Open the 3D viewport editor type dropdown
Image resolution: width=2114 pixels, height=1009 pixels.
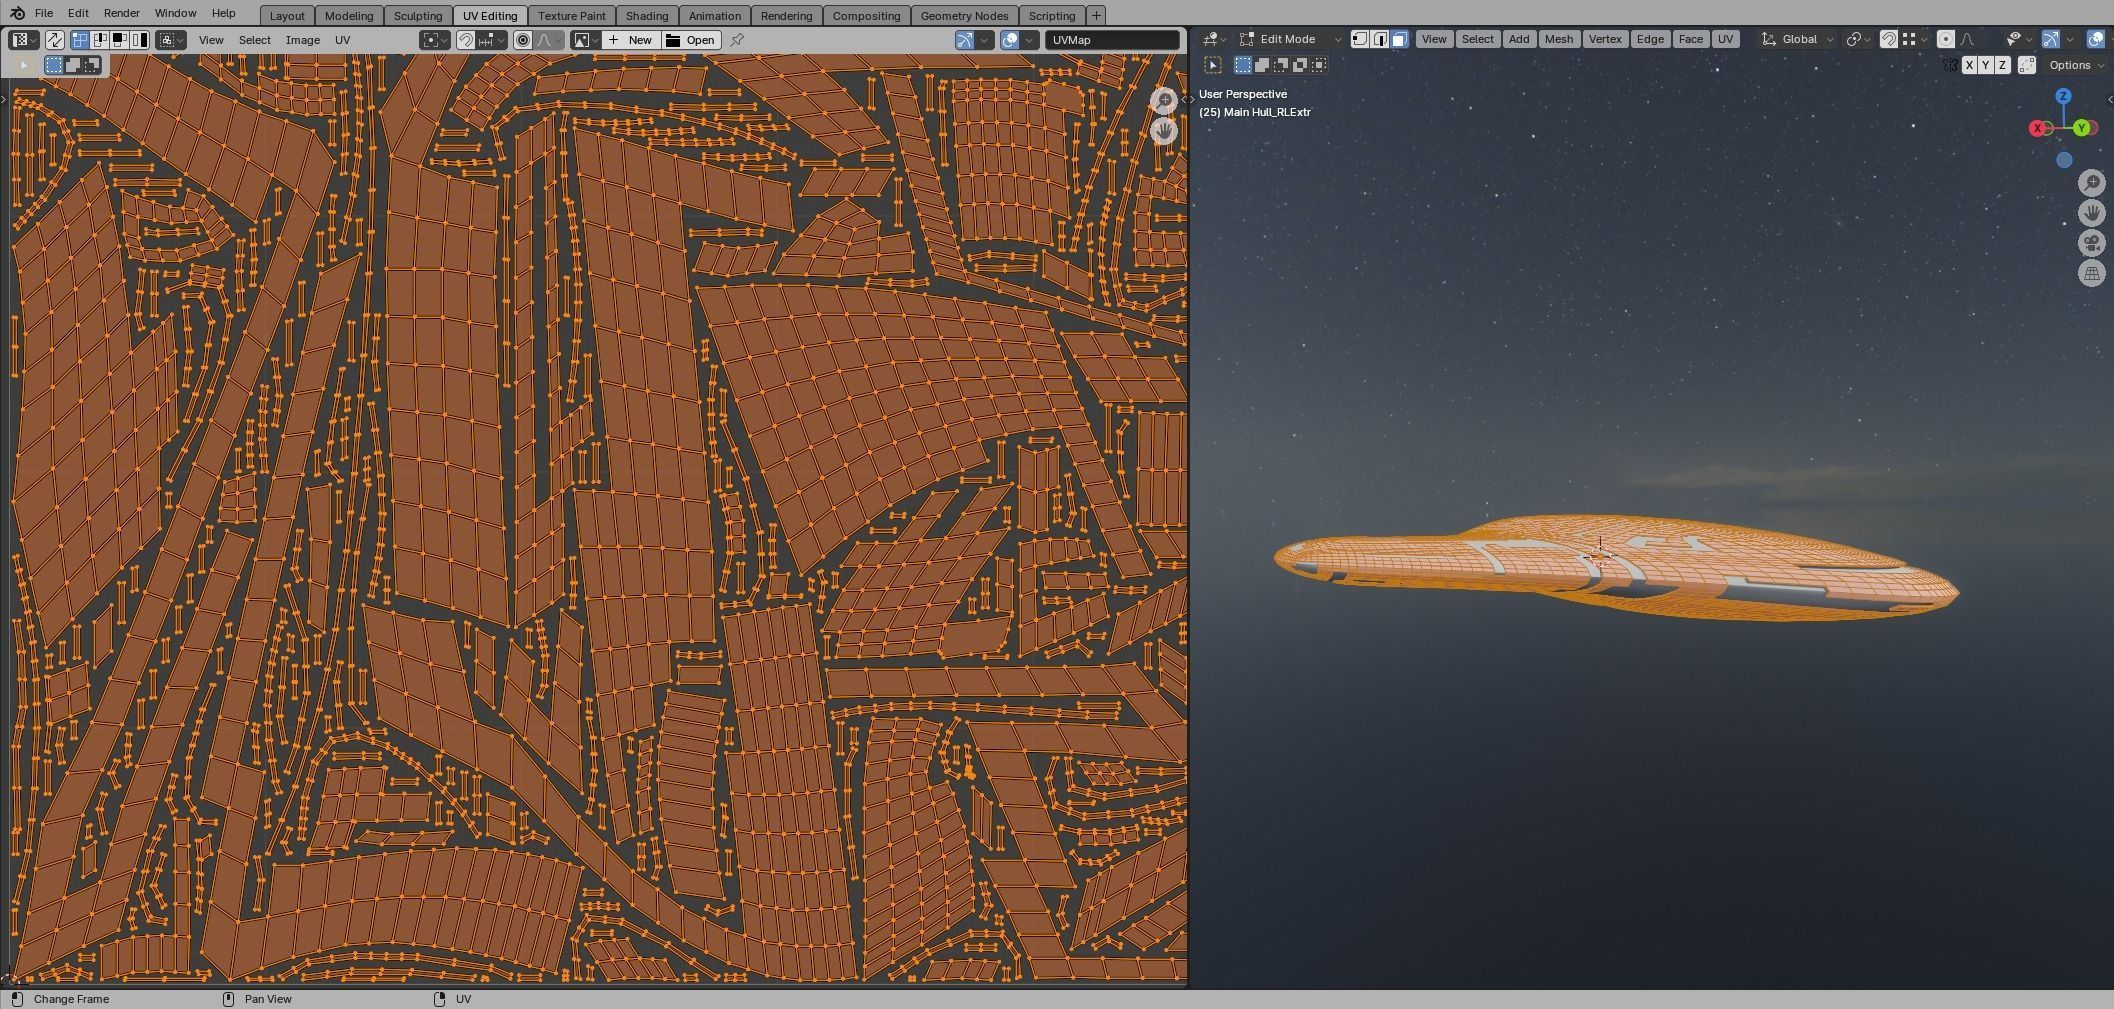[x=1214, y=39]
